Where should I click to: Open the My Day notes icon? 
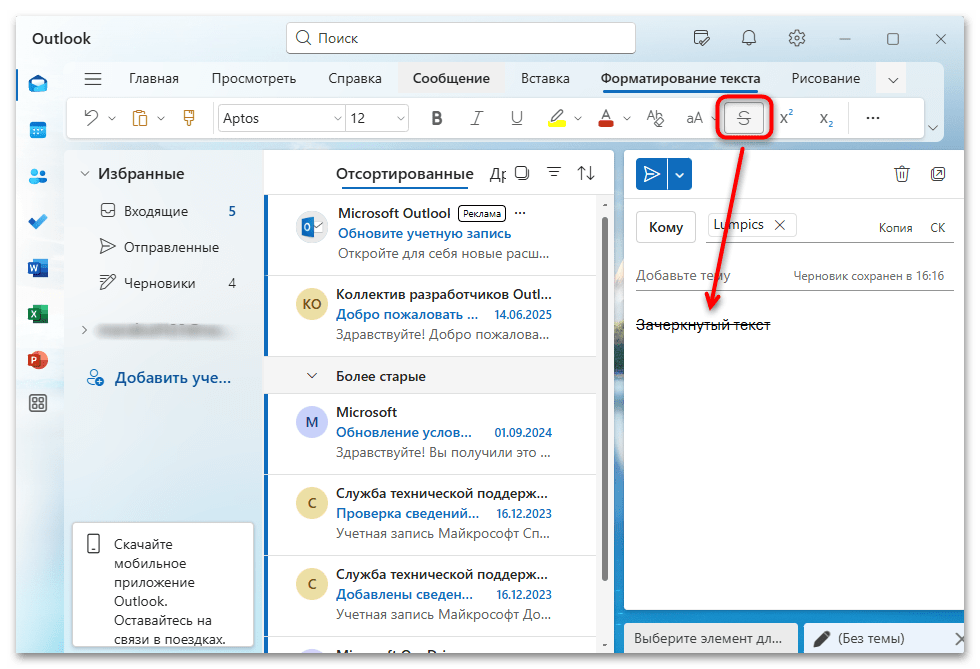pyautogui.click(x=701, y=38)
